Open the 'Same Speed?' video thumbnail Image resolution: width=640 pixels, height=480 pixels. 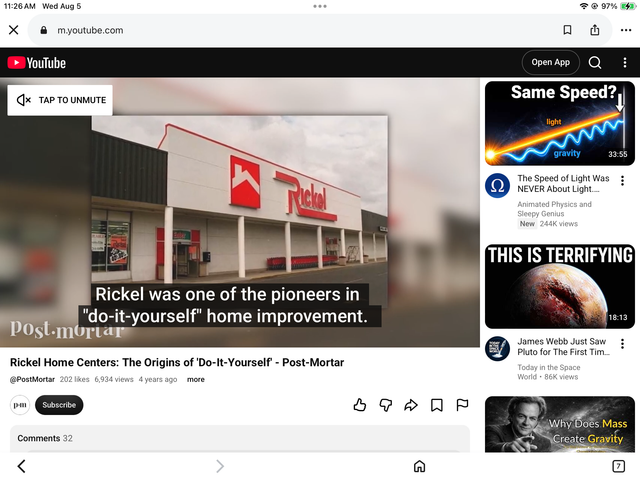tap(560, 123)
